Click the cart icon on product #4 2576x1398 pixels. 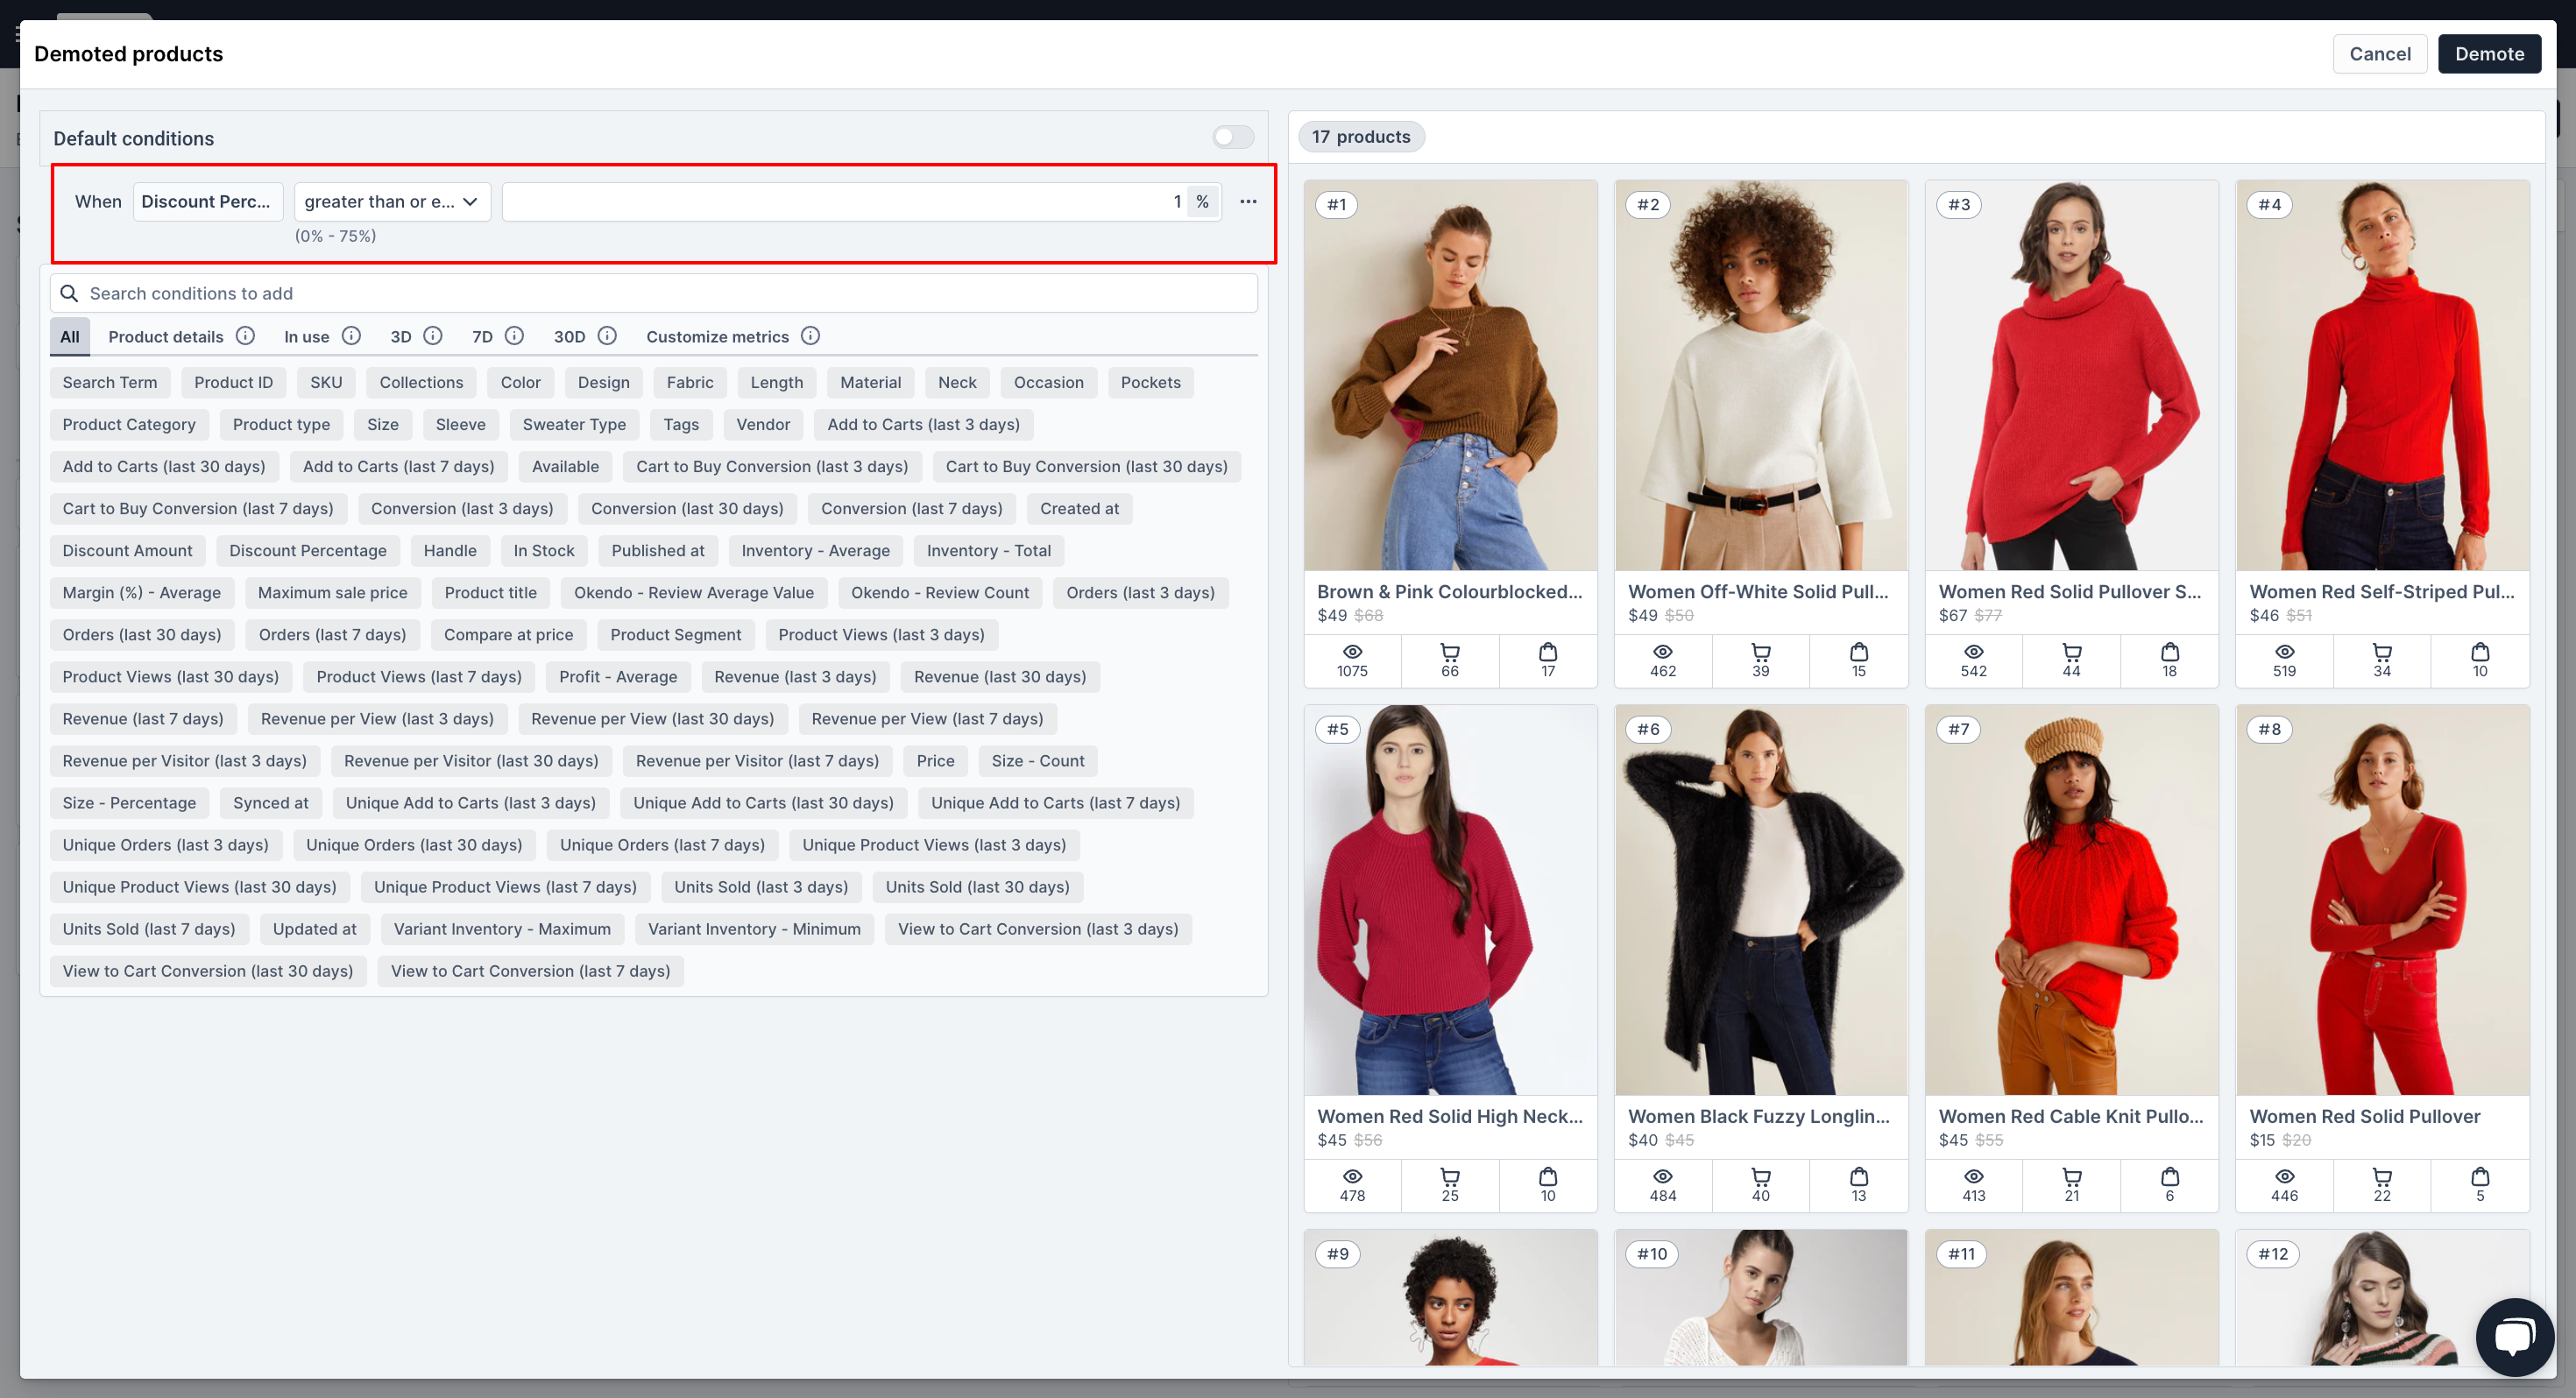click(2382, 652)
